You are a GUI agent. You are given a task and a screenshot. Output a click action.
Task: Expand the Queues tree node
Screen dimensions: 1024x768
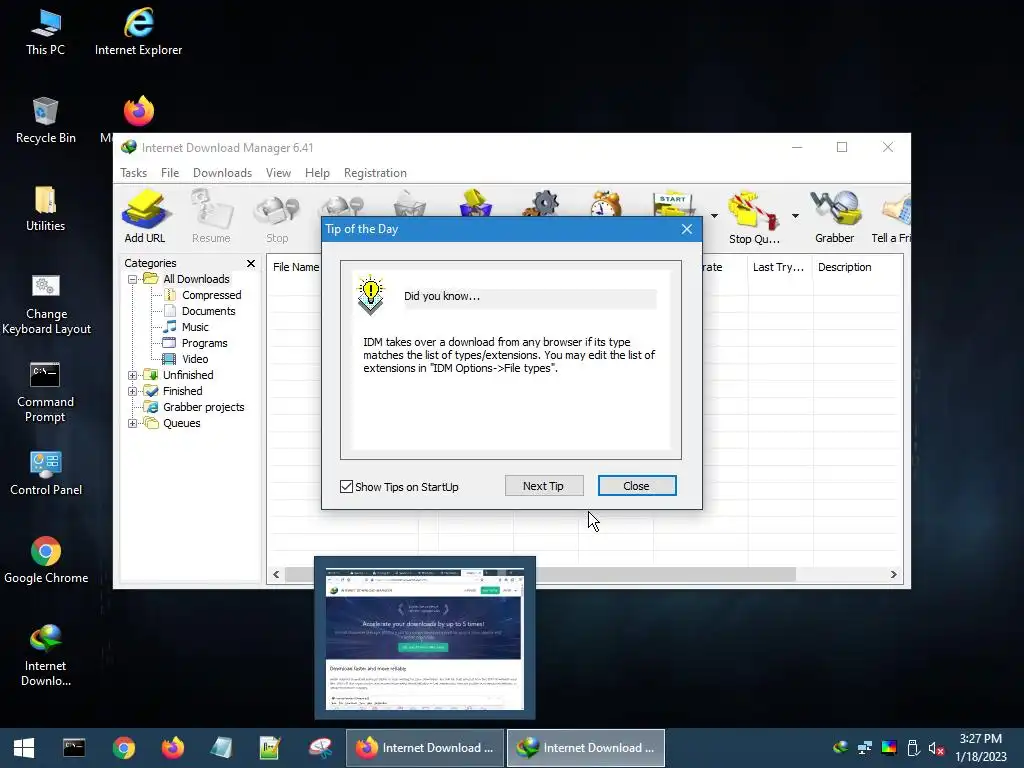132,423
